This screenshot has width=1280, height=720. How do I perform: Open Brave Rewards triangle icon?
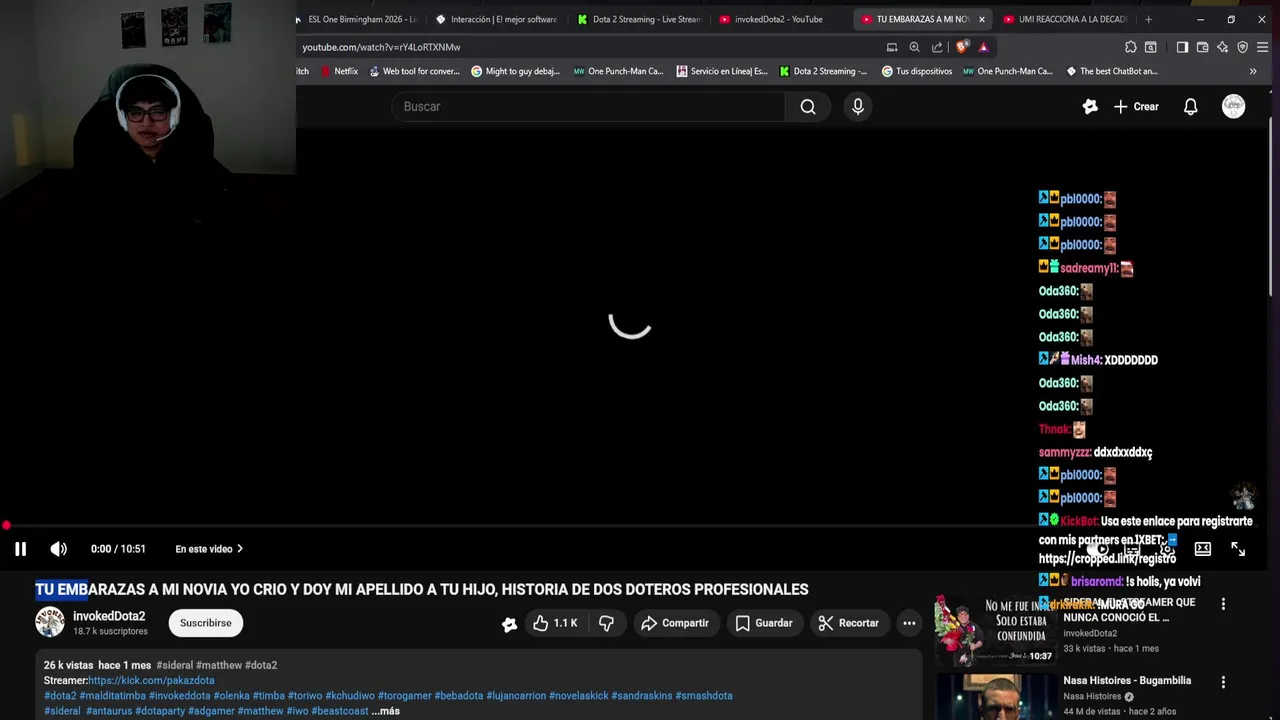[x=984, y=47]
